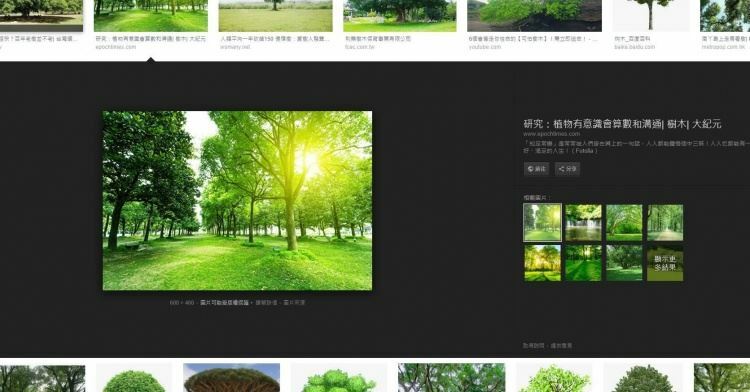Open the baike.baidu.com single tree result
This screenshot has height=392, width=750.
(651, 16)
